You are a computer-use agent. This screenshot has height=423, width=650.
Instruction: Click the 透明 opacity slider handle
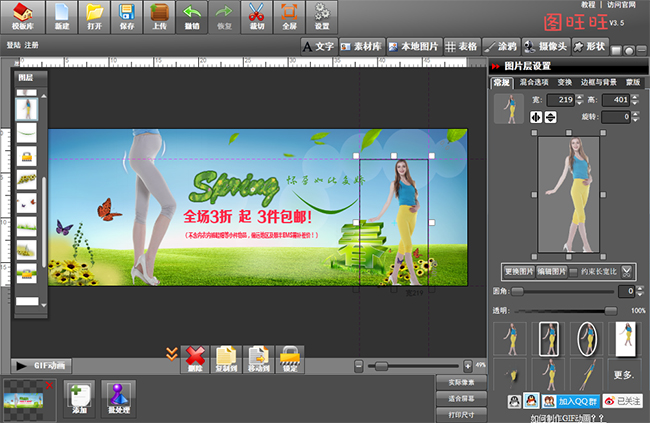[611, 311]
